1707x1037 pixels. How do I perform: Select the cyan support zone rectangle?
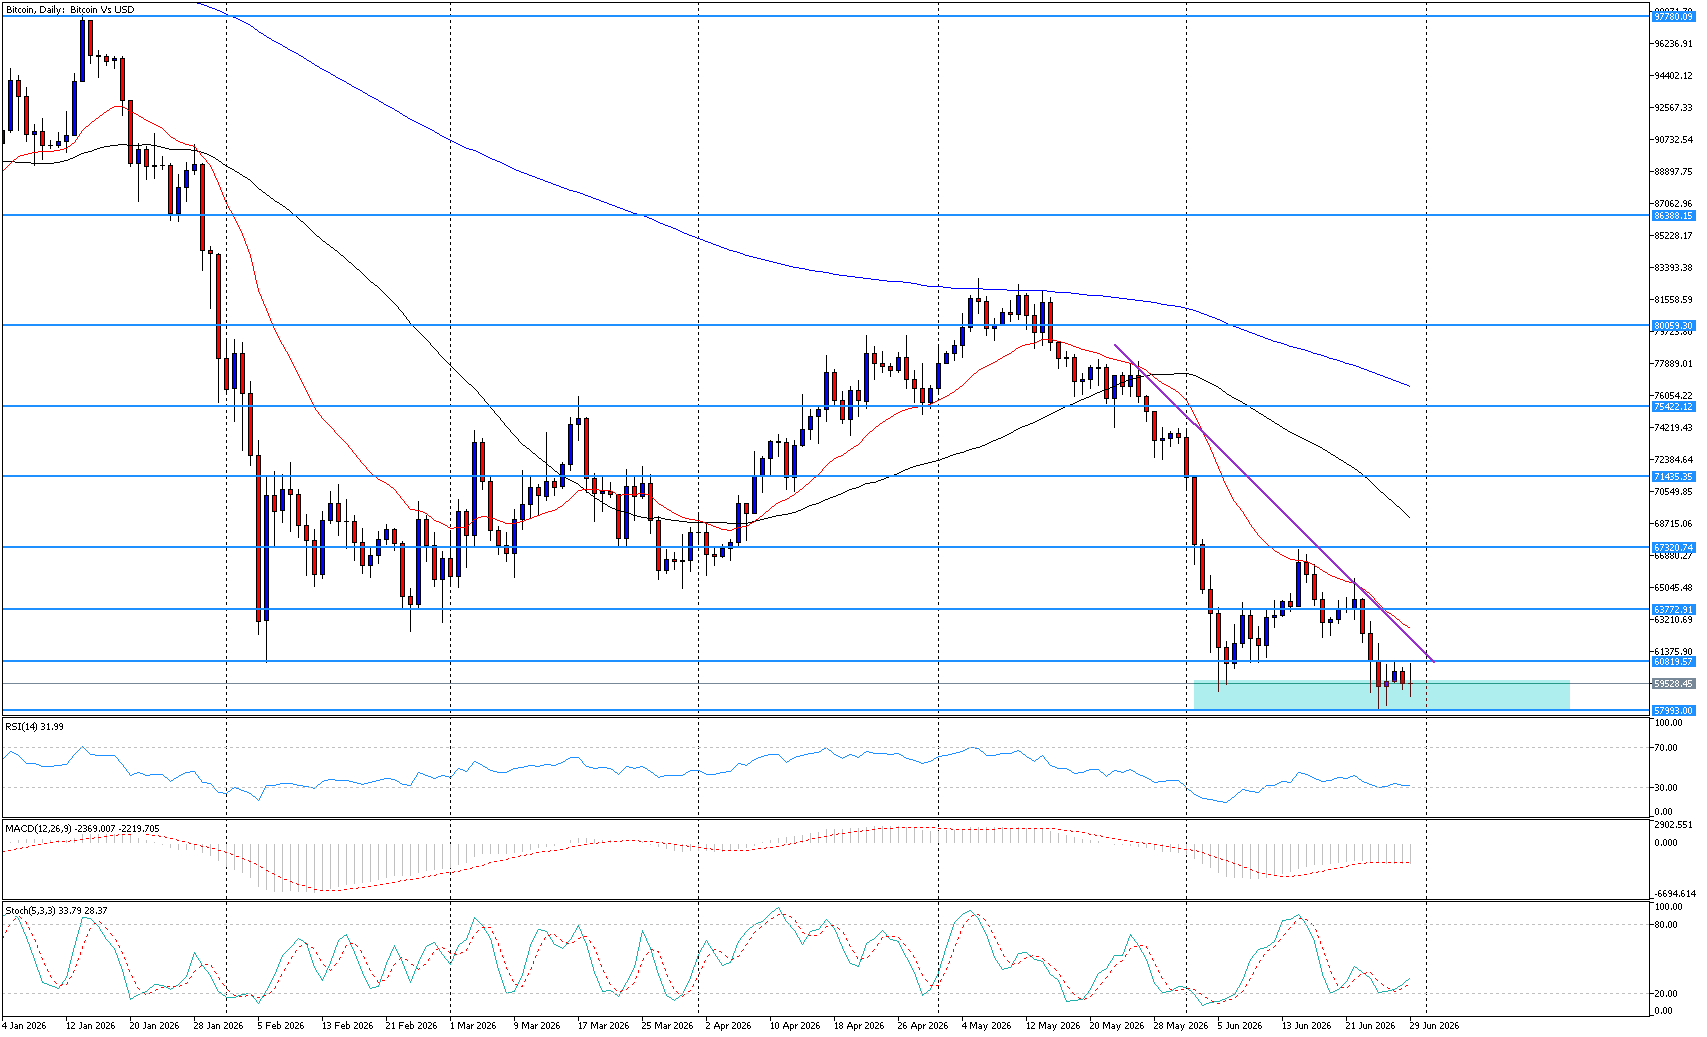[x=1381, y=695]
